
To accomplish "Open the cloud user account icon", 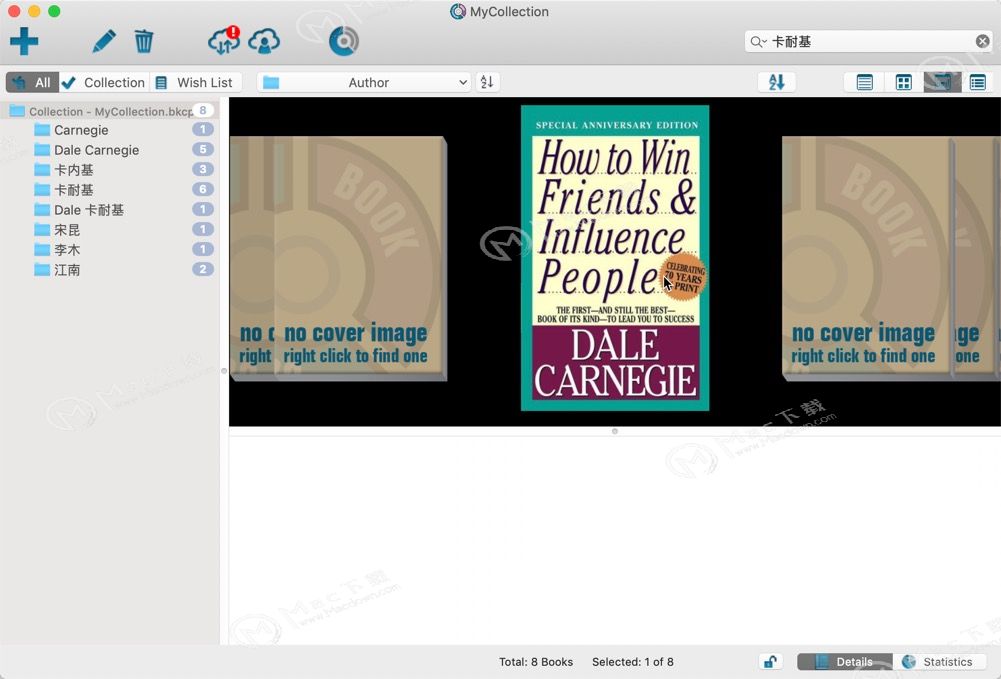I will pyautogui.click(x=264, y=41).
